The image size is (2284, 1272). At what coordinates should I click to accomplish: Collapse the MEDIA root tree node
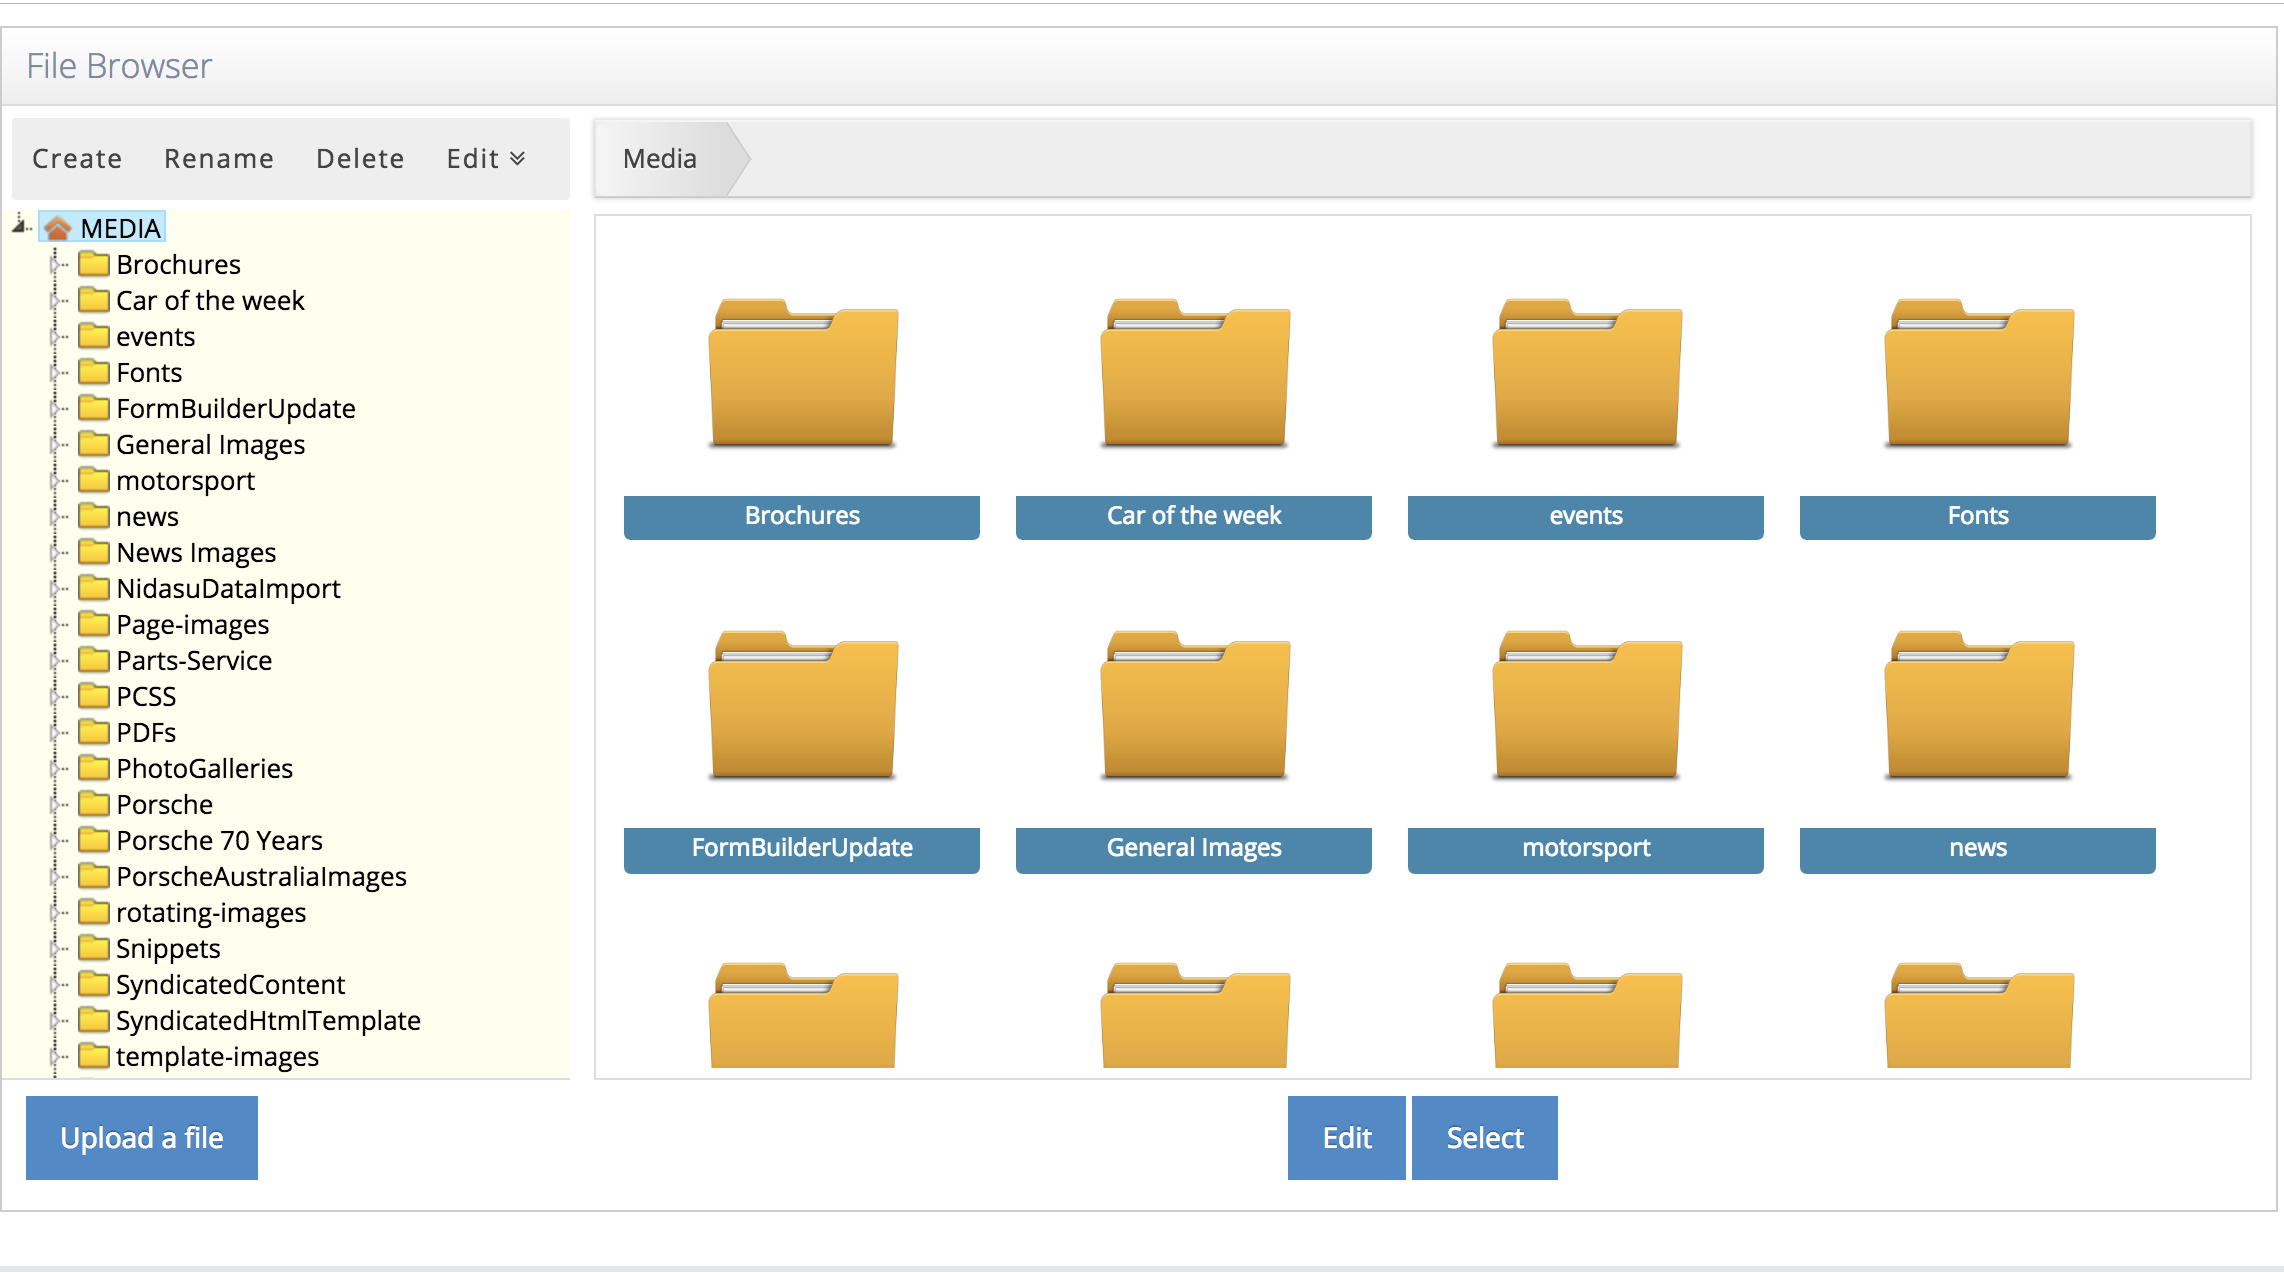pyautogui.click(x=20, y=226)
